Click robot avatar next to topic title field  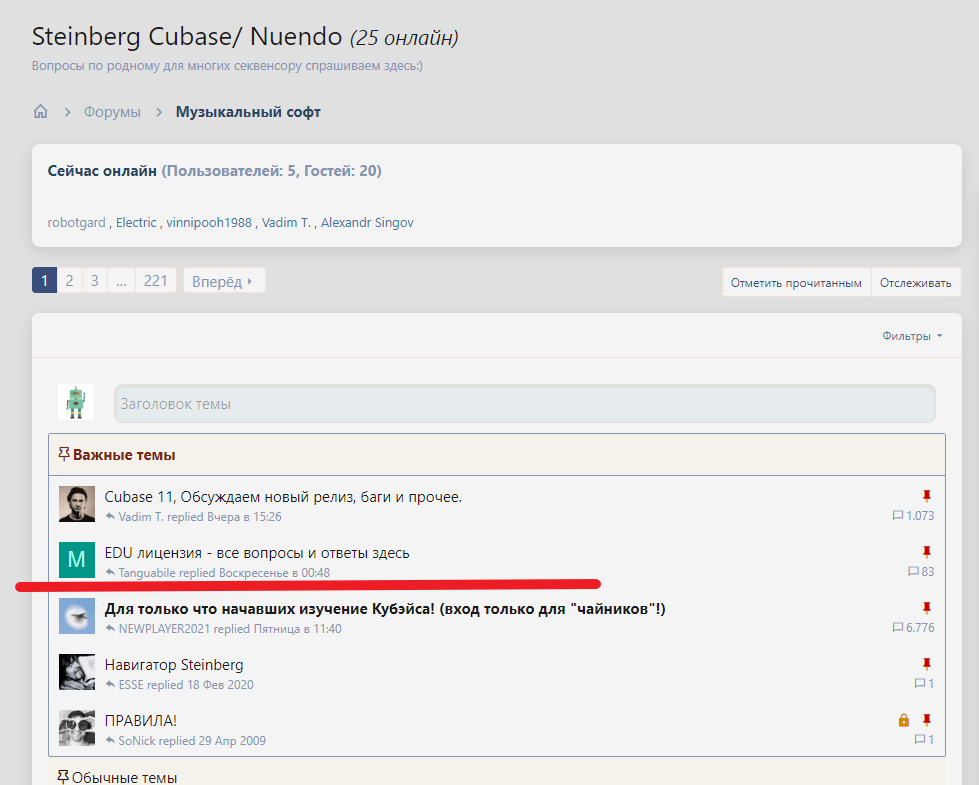point(76,402)
